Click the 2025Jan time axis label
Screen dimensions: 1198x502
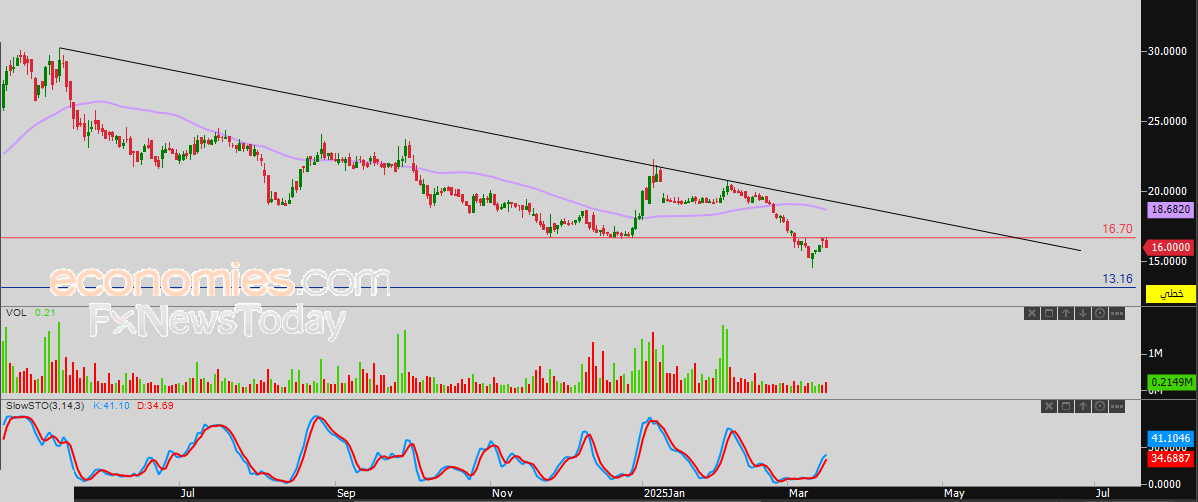pos(663,494)
